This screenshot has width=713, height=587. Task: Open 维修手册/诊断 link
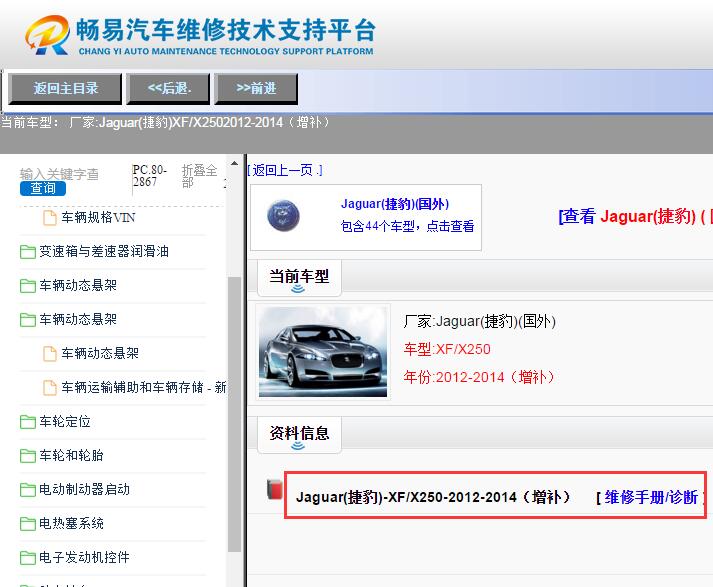(x=651, y=497)
